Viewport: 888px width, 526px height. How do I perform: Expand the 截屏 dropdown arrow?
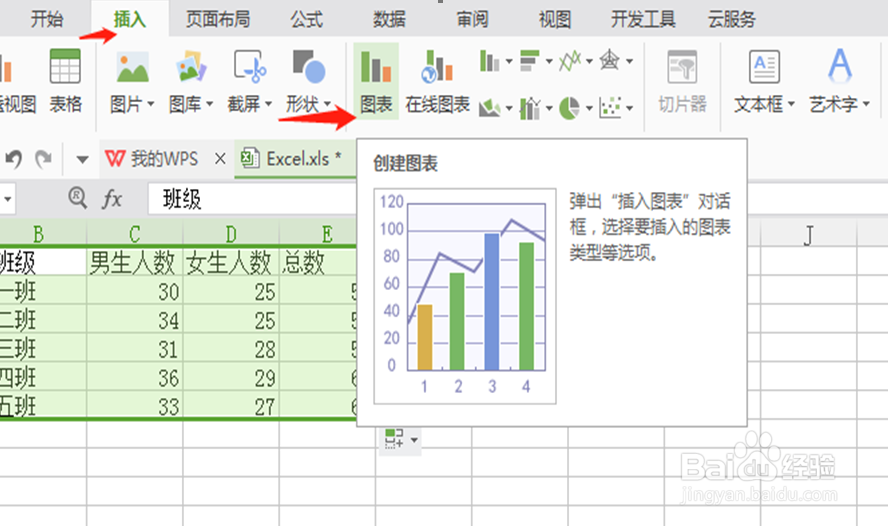tap(268, 104)
